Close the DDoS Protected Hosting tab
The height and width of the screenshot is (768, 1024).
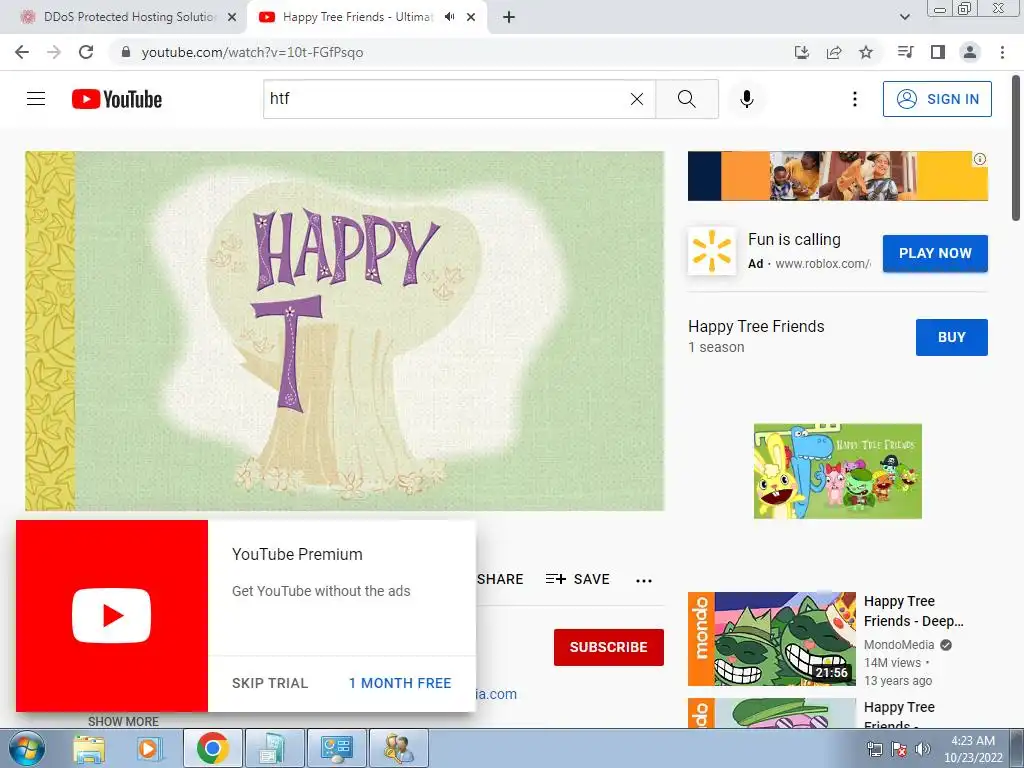(x=232, y=17)
